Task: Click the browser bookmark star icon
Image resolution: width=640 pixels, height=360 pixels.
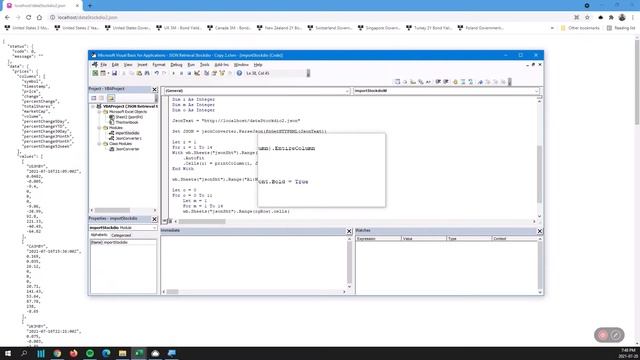Action: [x=587, y=18]
